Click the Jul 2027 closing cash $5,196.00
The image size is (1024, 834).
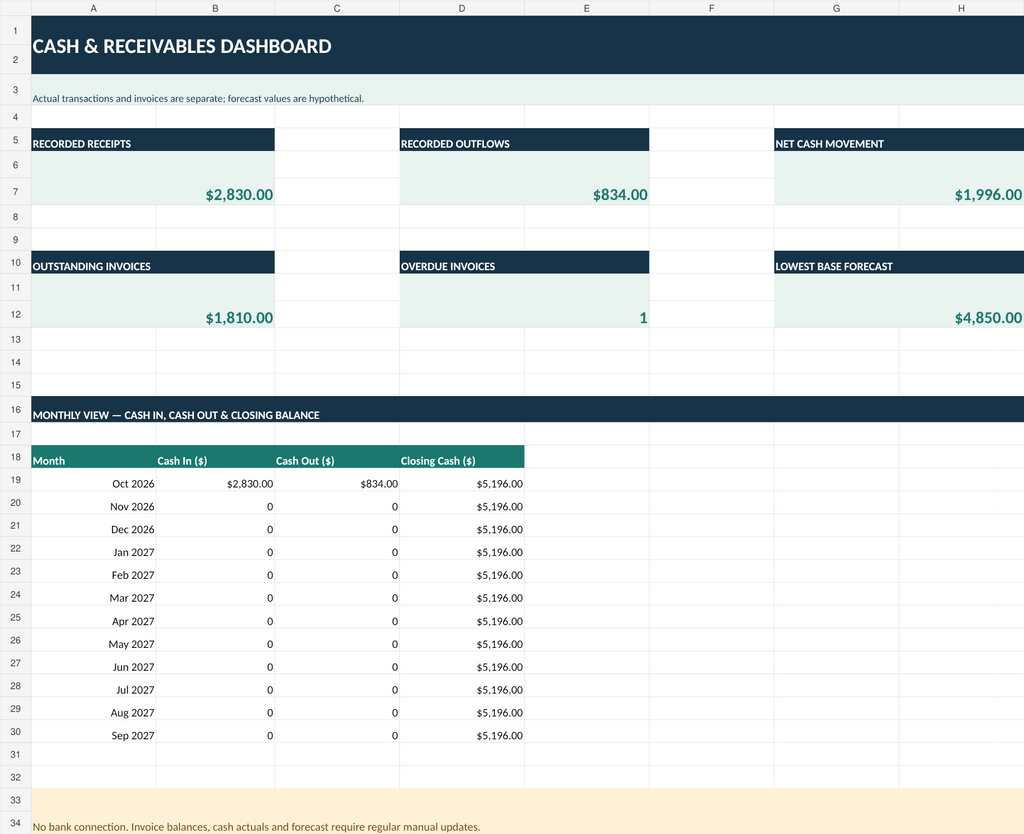pyautogui.click(x=462, y=686)
